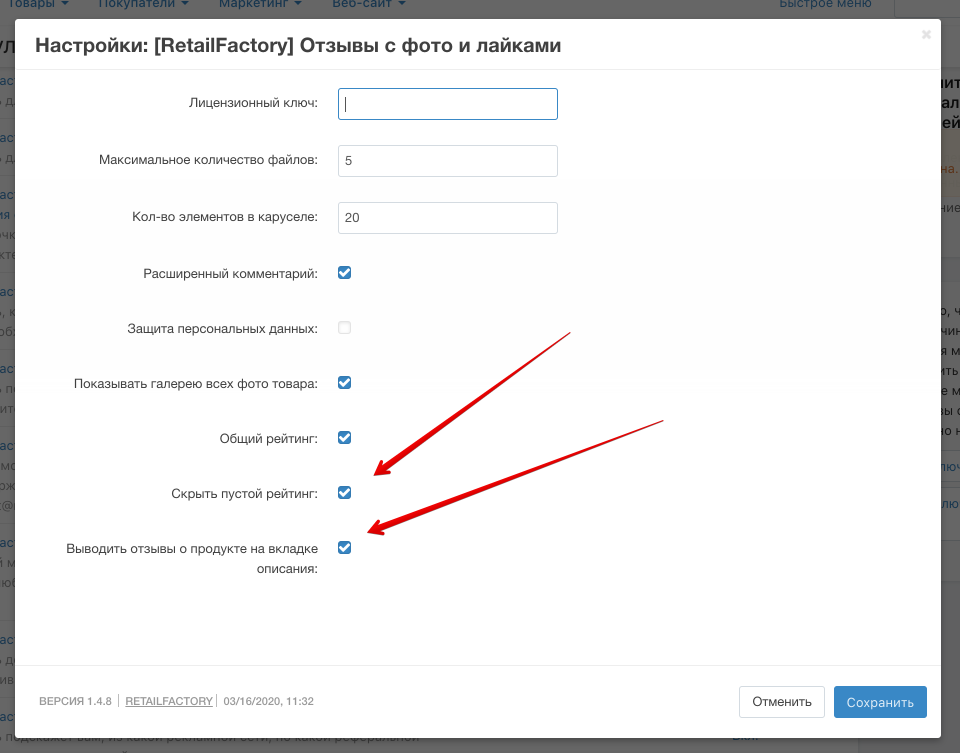The width and height of the screenshot is (960, 753).
Task: Enable the Защита персональных данных checkbox
Action: tap(345, 328)
